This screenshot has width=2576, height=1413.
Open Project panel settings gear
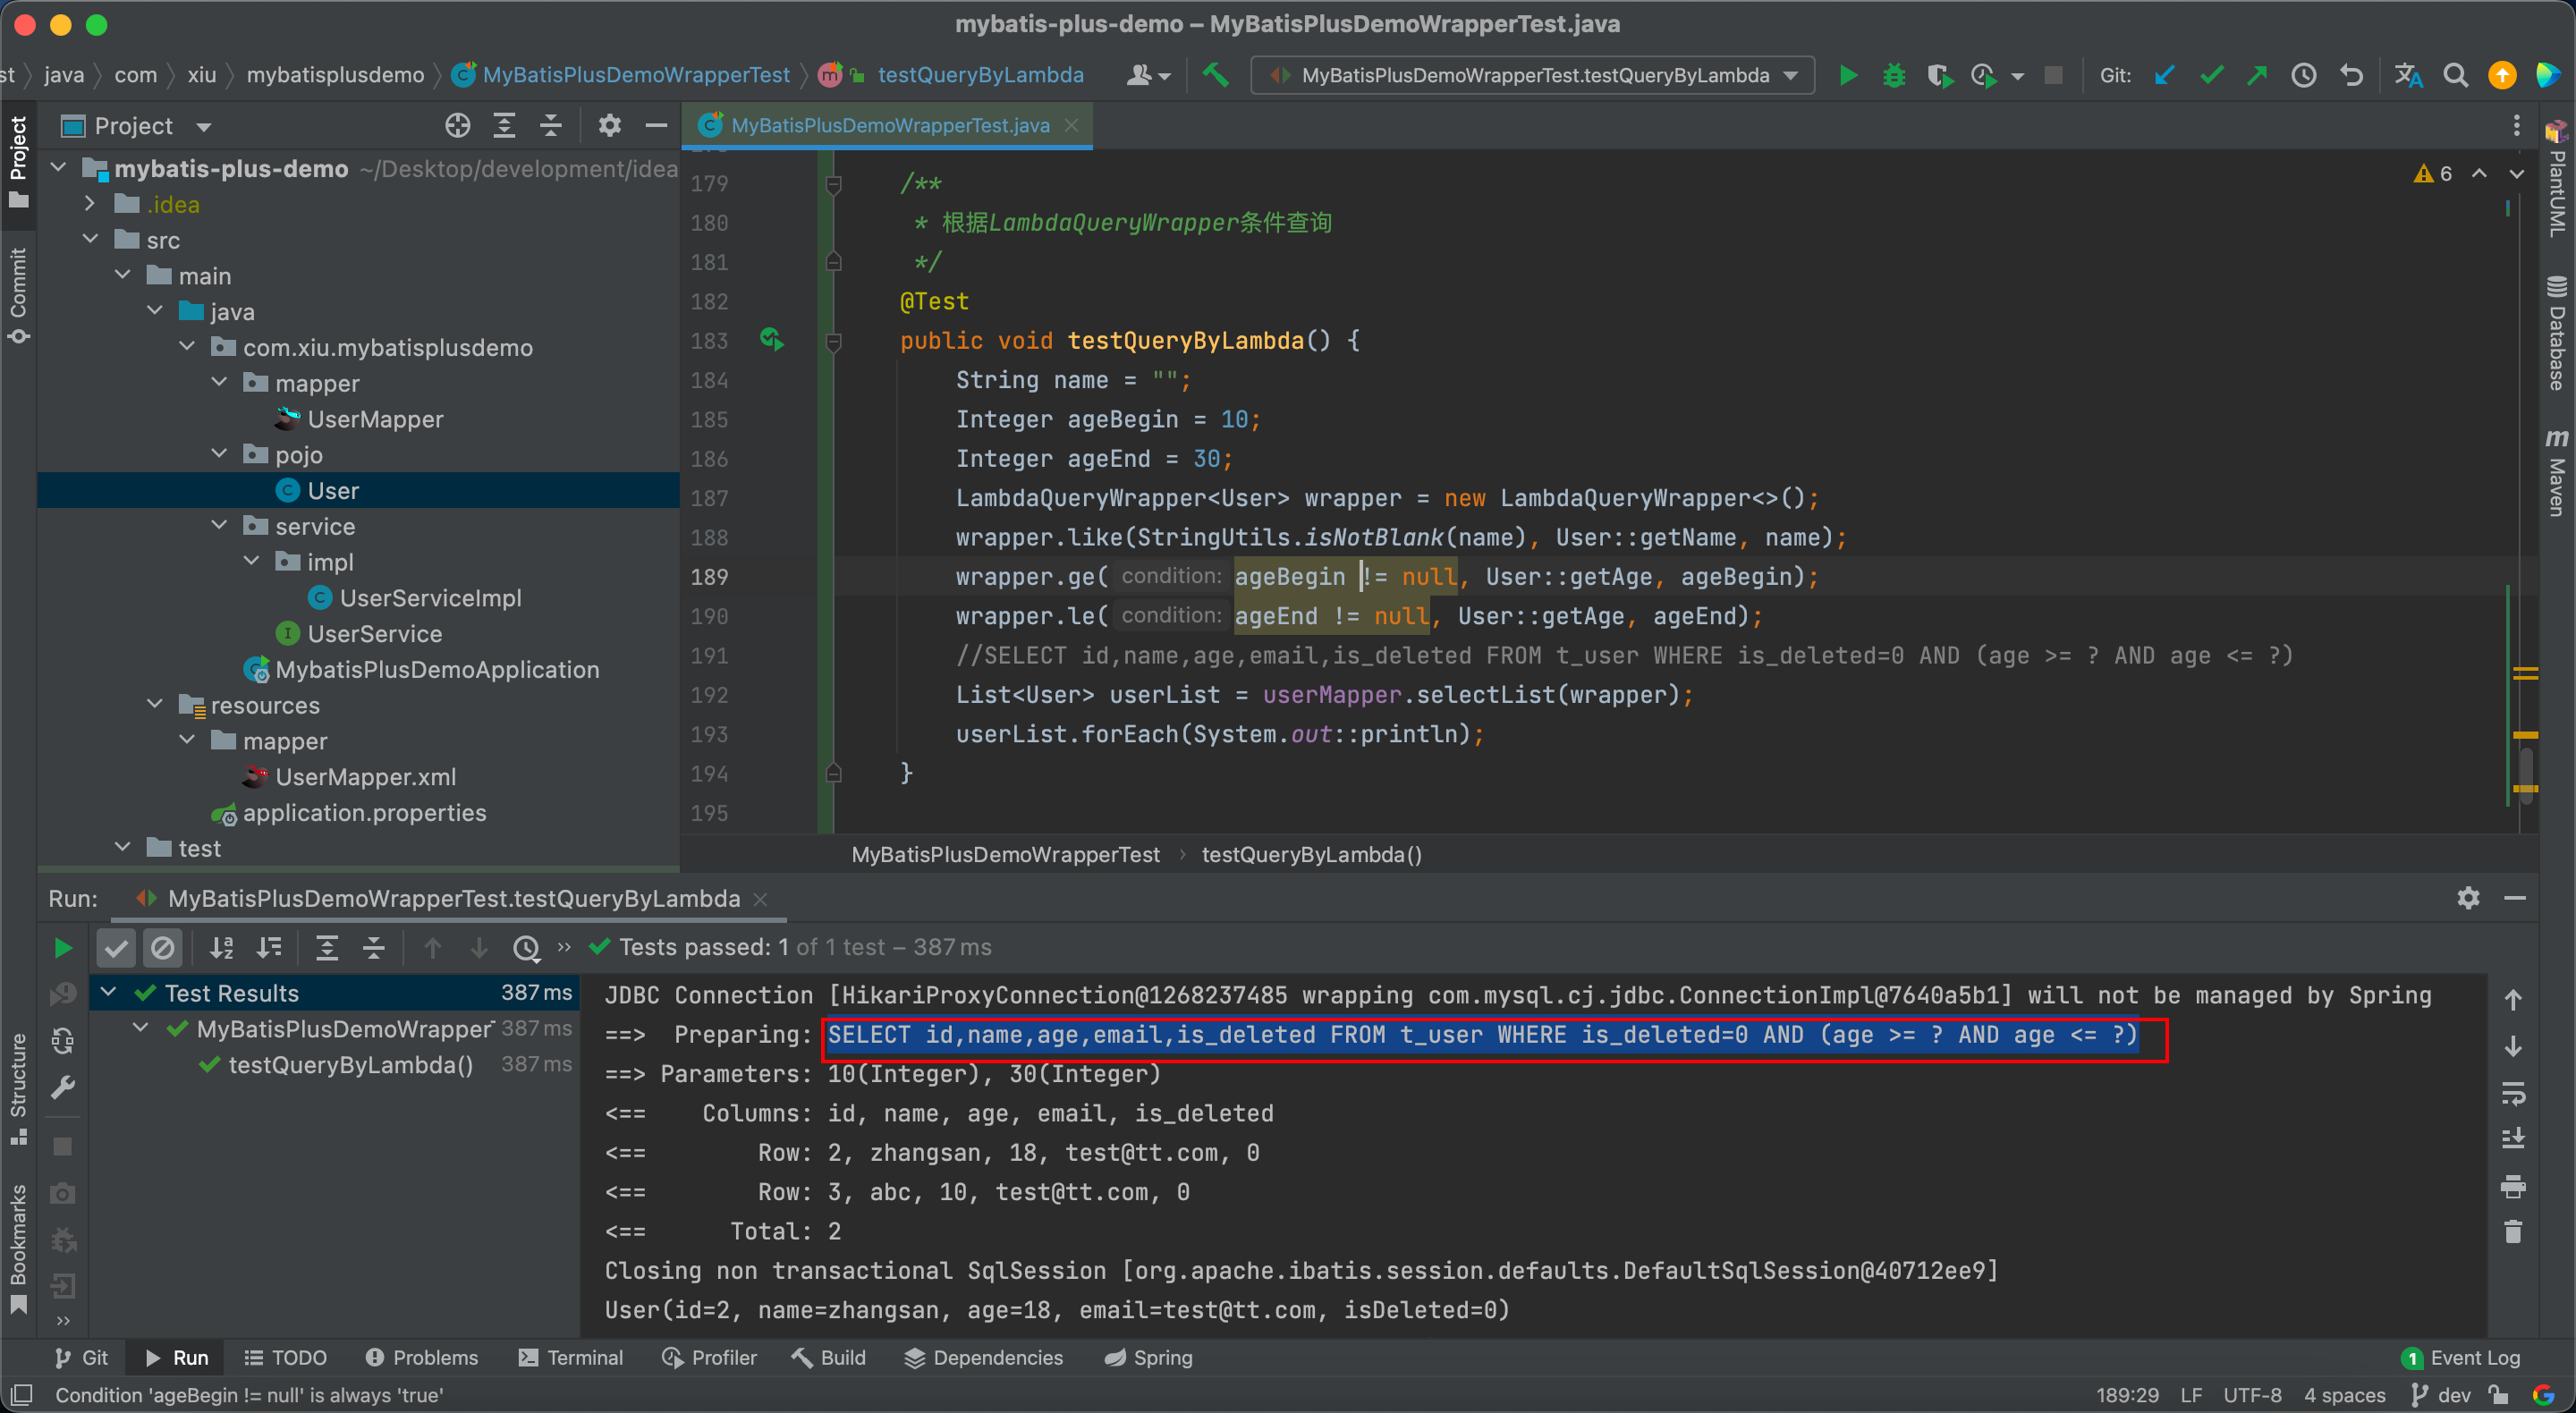click(x=609, y=125)
